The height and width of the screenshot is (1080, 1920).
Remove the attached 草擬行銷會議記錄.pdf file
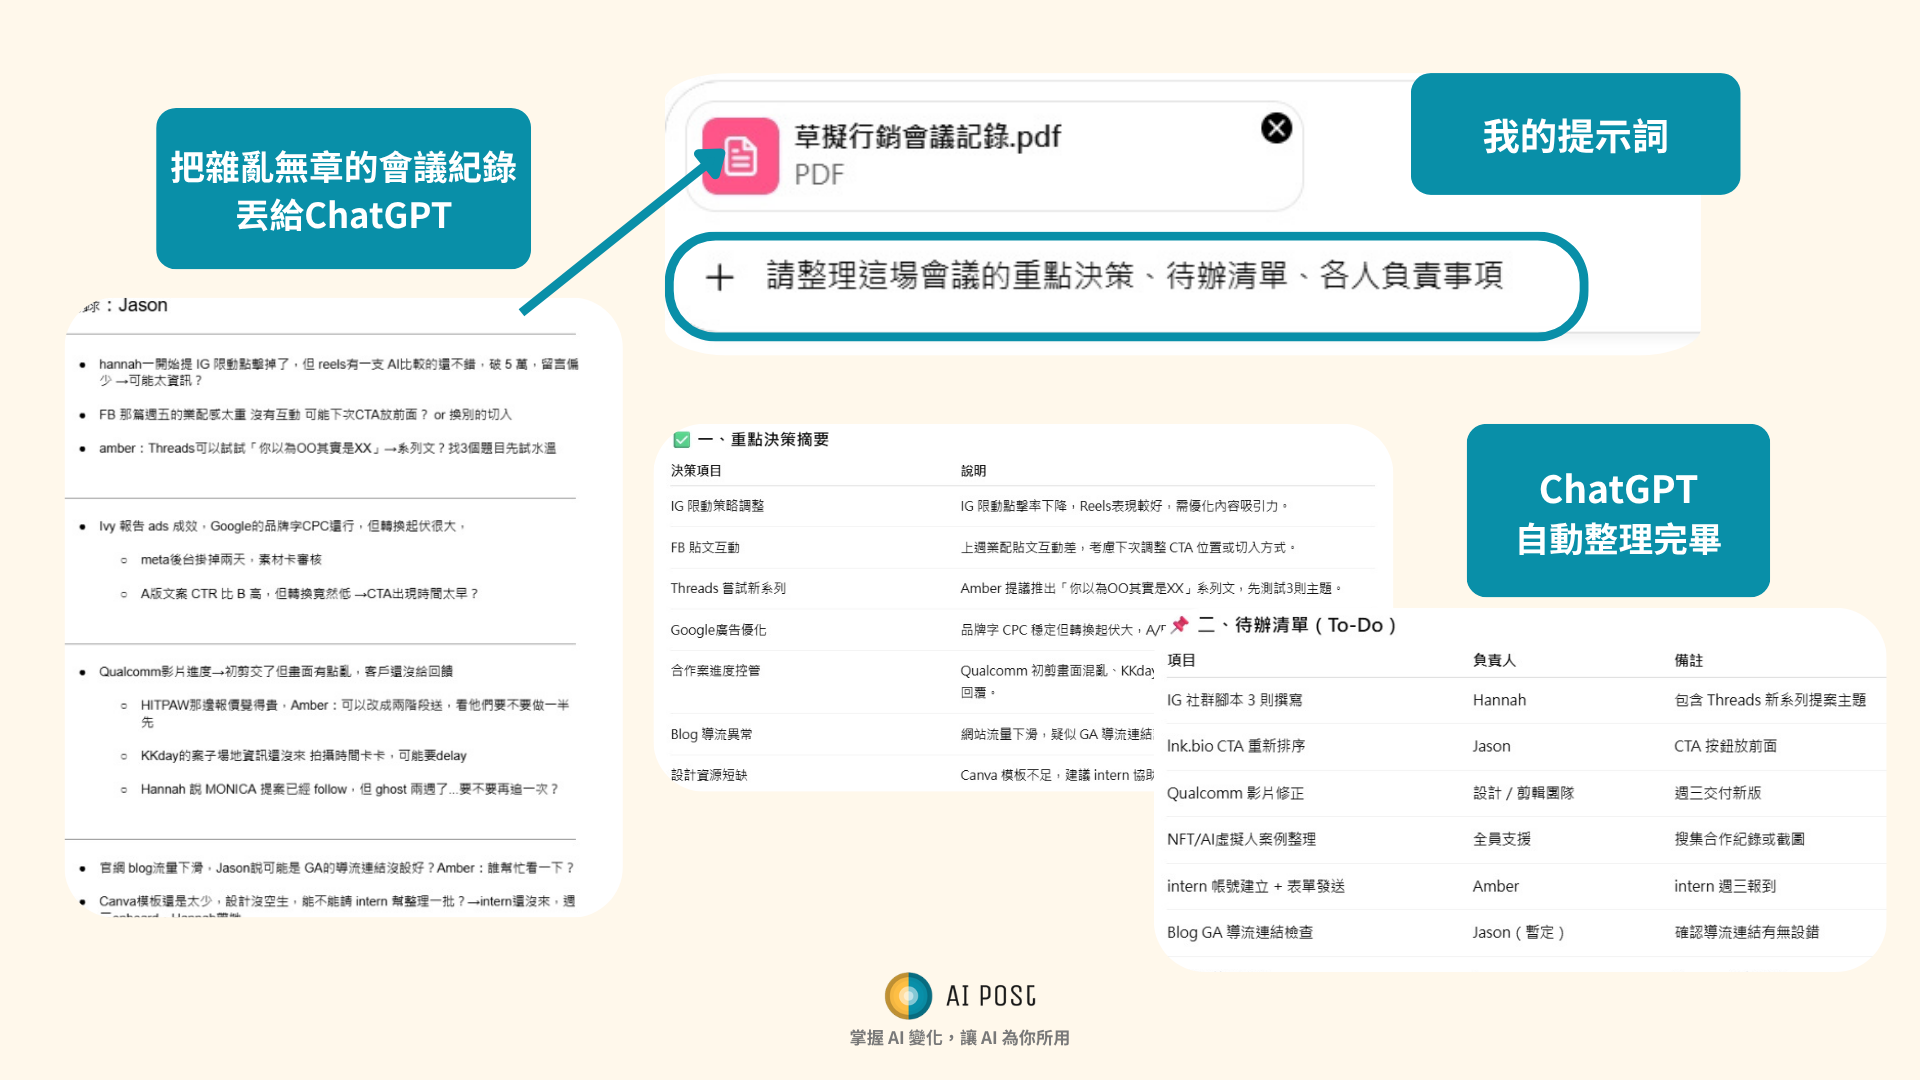(x=1276, y=128)
